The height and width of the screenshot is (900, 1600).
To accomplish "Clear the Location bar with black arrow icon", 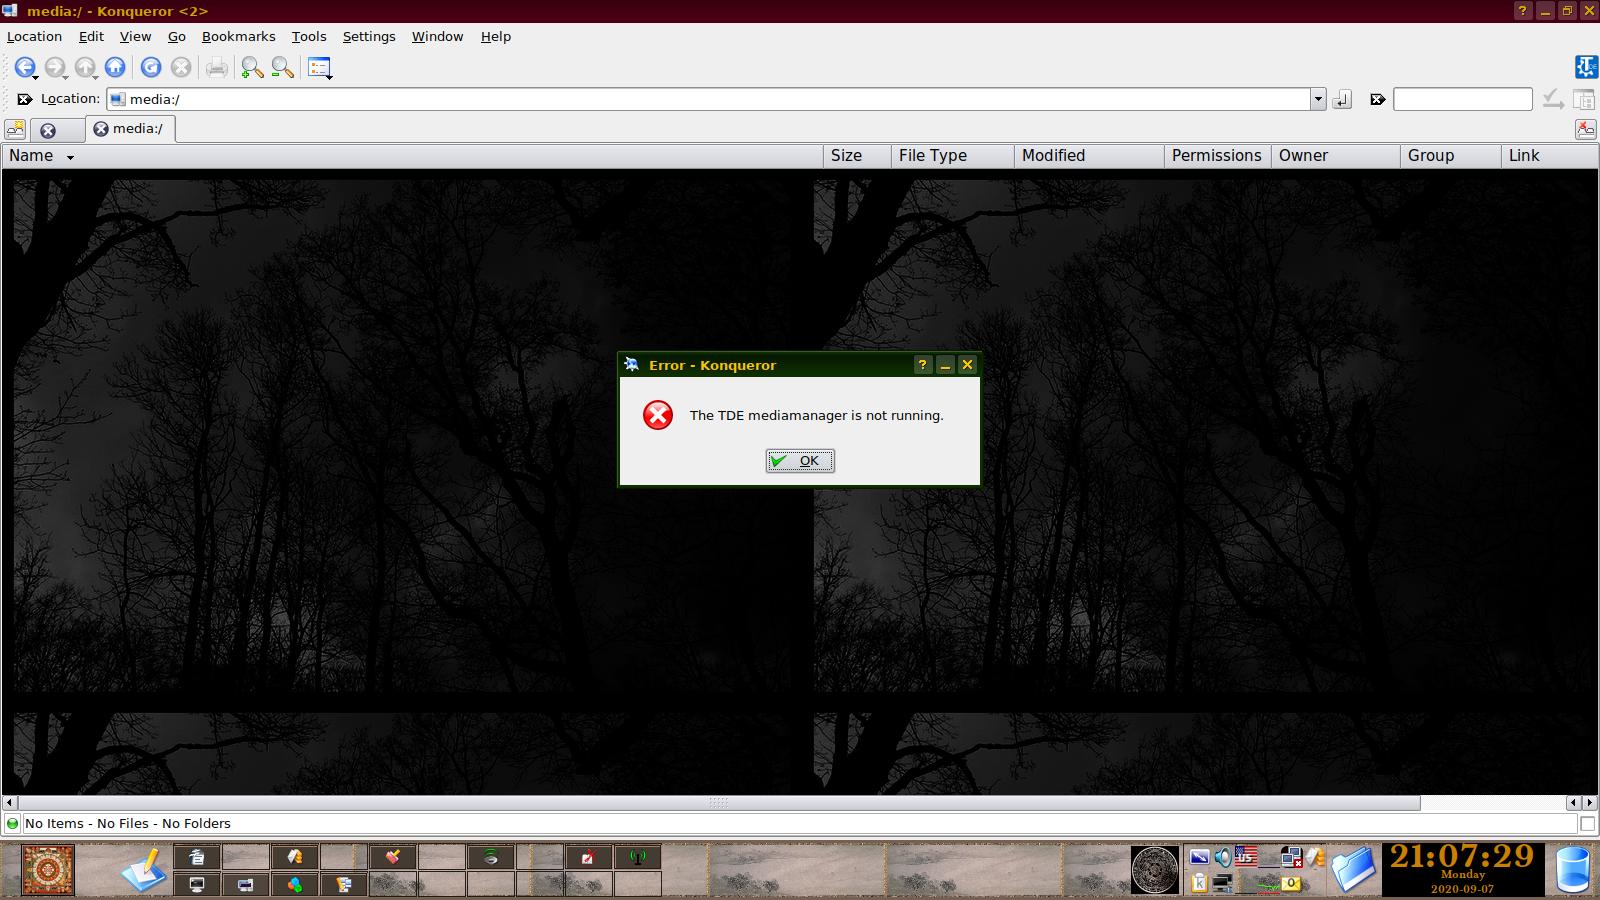I will point(25,99).
